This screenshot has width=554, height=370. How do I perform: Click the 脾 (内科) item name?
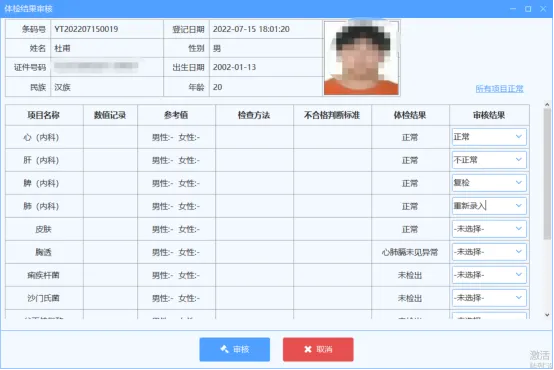(41, 183)
